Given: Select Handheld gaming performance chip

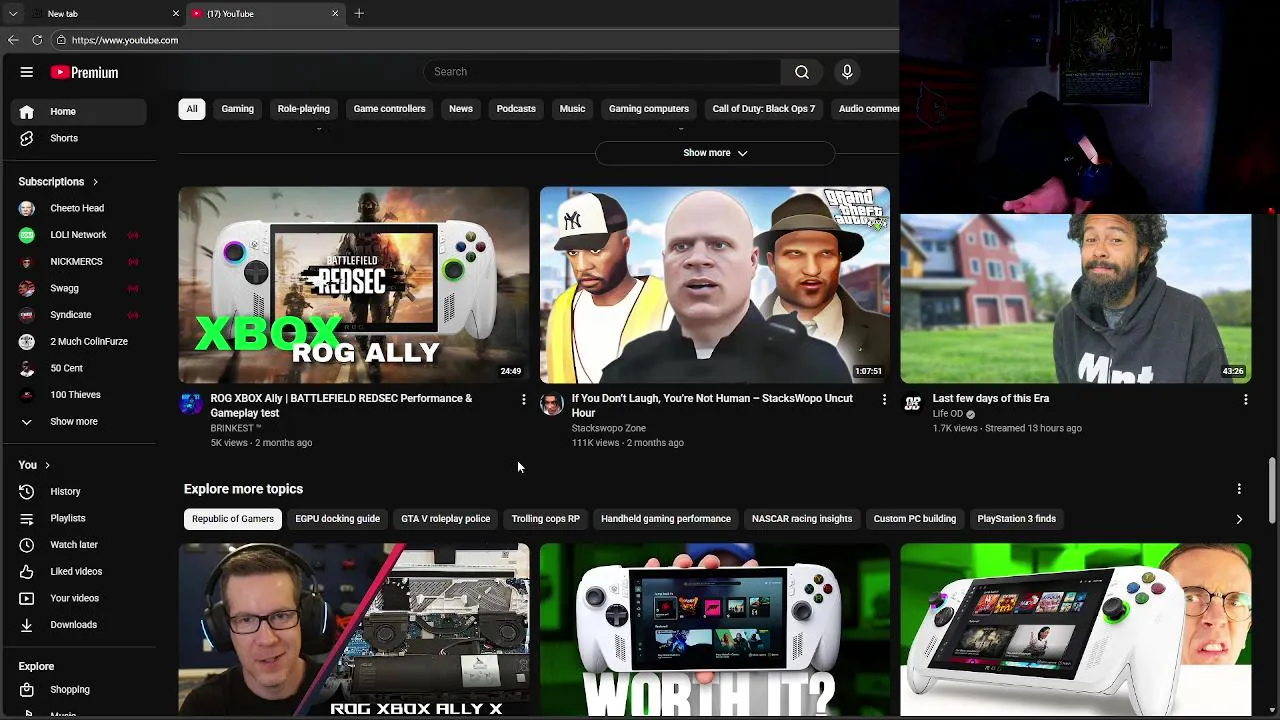Looking at the screenshot, I should 666,519.
